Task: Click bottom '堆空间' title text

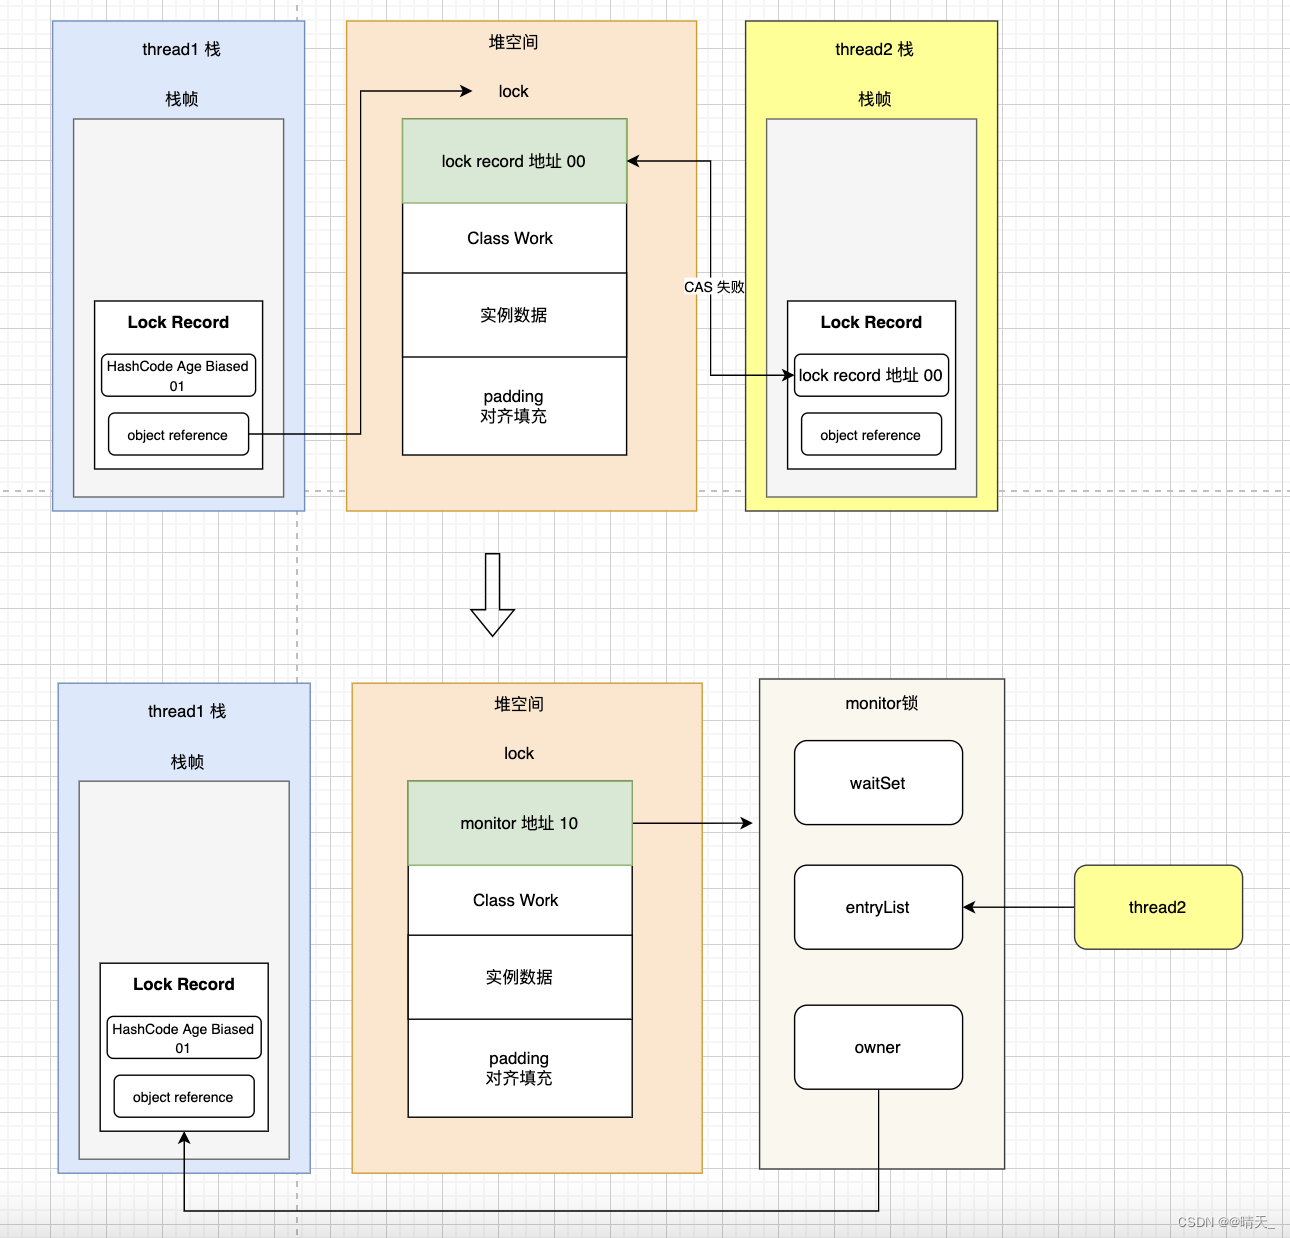Action: (519, 704)
